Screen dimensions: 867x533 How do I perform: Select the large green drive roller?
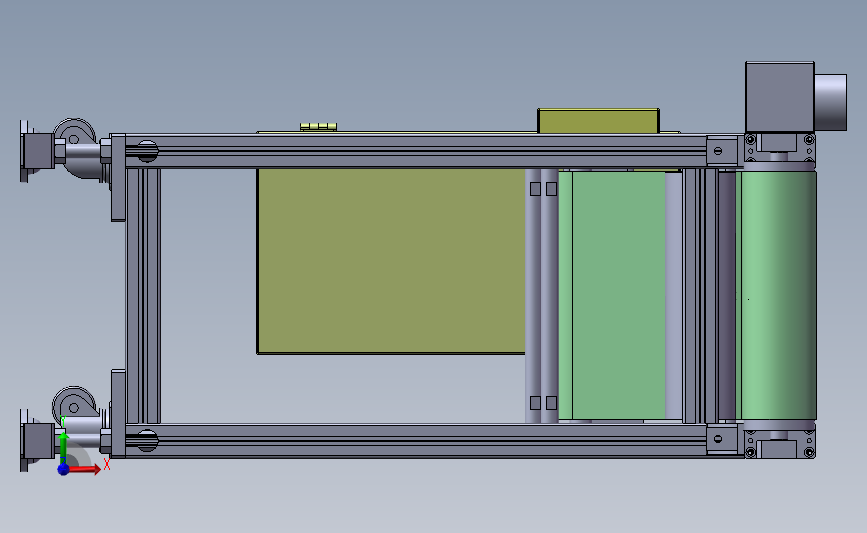(779, 295)
